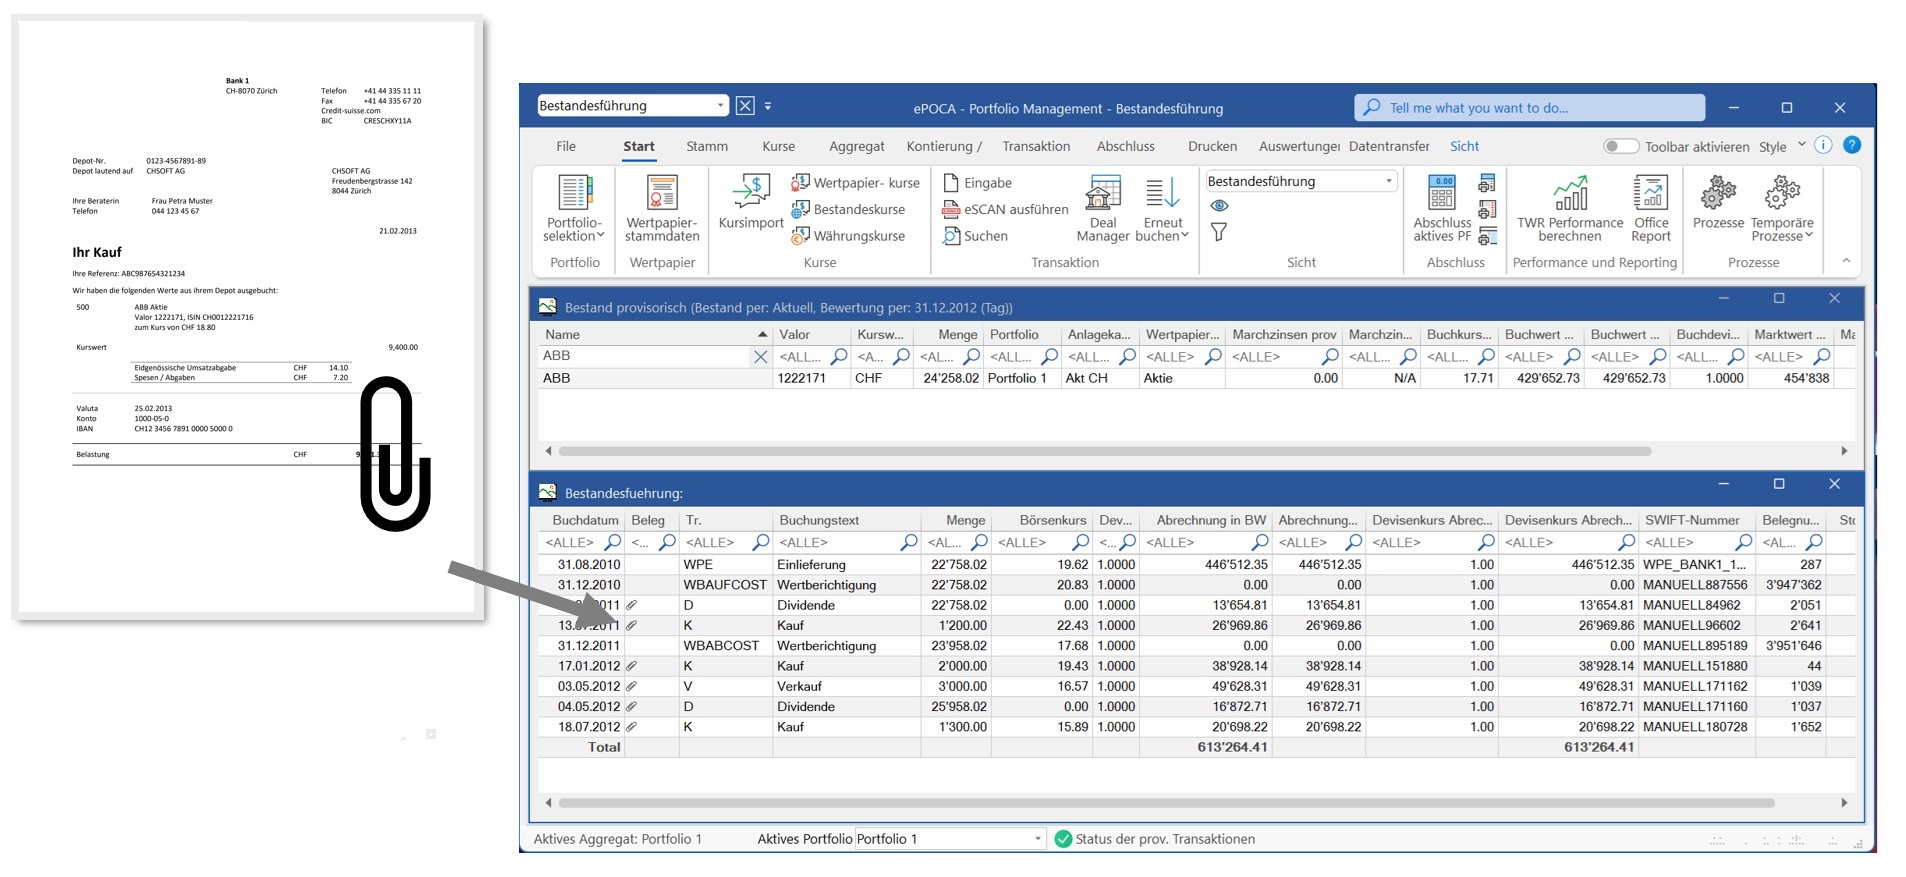Run eSCAN ausführen

[1005, 209]
